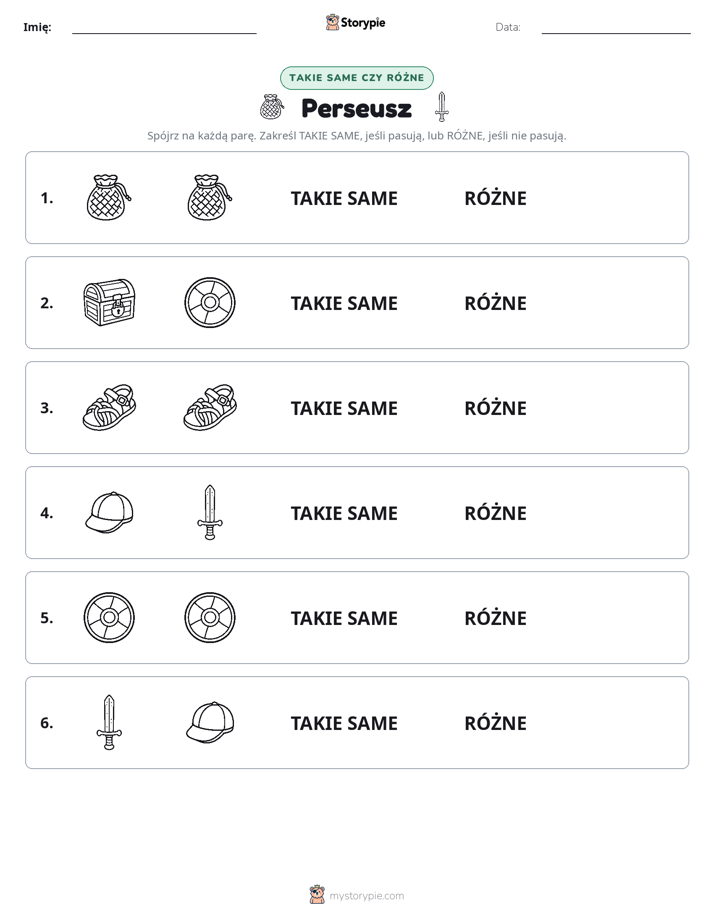Click the left sandal picture in row 3
Viewport: 714px width, 924px height.
click(x=110, y=407)
